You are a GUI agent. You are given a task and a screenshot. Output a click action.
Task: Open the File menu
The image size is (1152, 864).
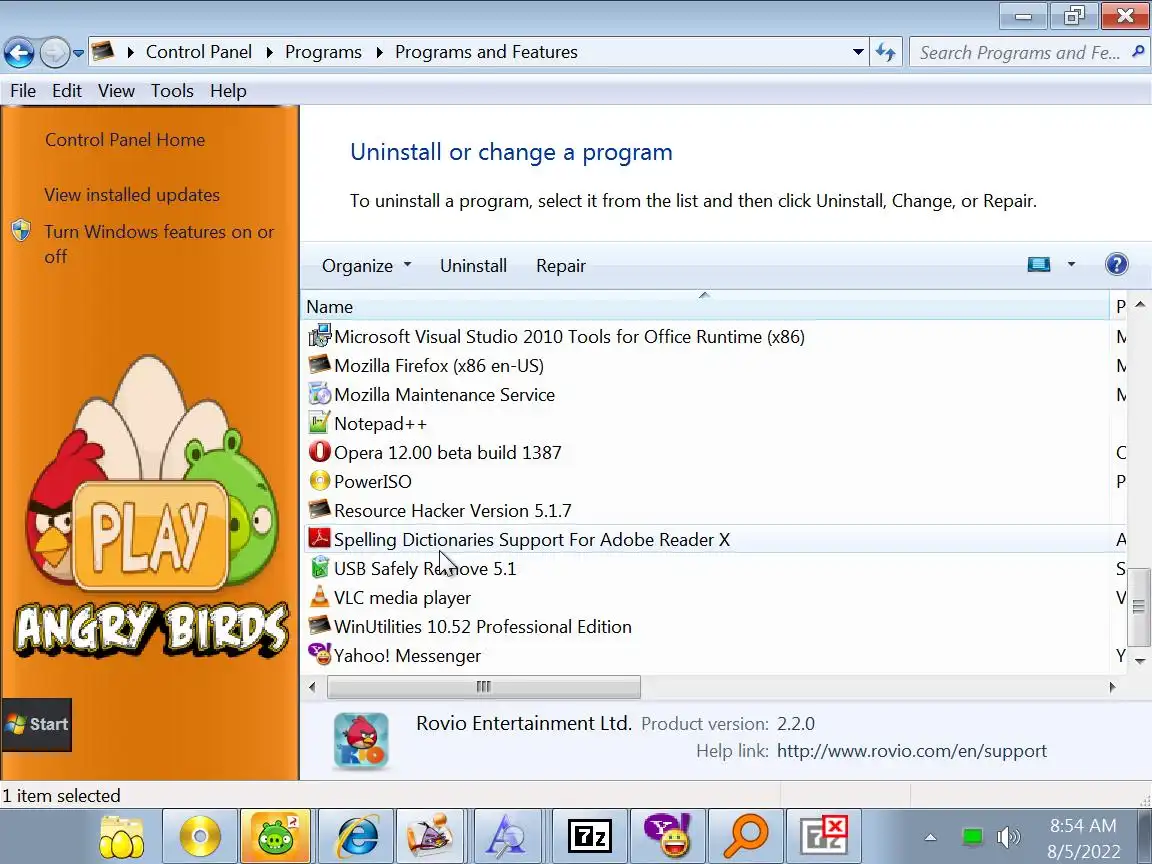click(x=23, y=91)
